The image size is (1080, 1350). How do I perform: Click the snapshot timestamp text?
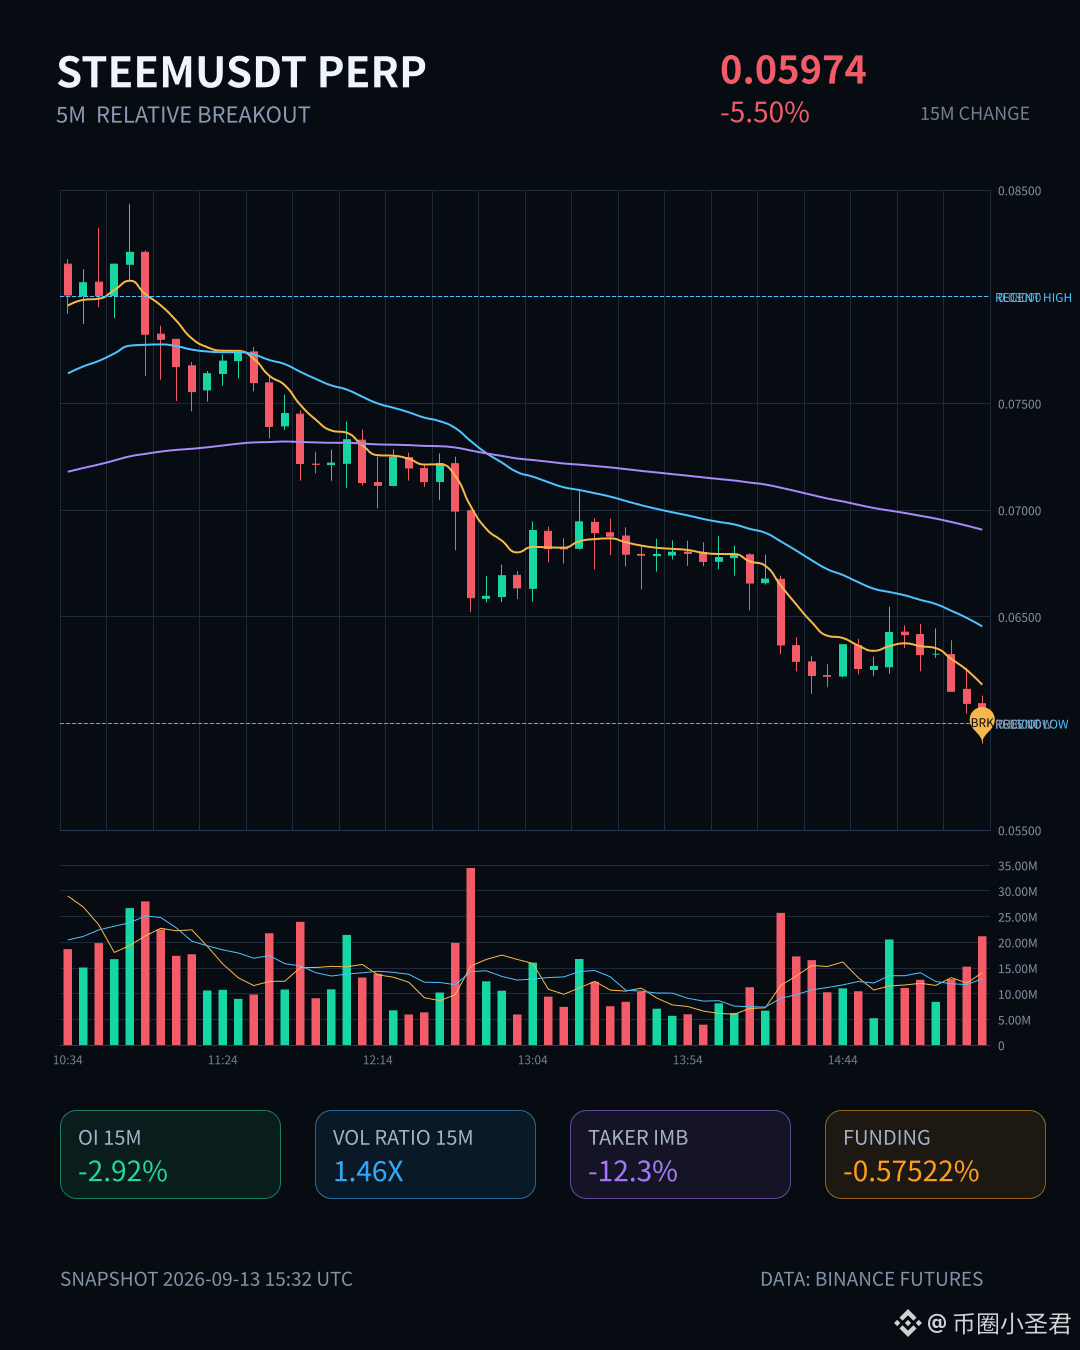(x=206, y=1279)
